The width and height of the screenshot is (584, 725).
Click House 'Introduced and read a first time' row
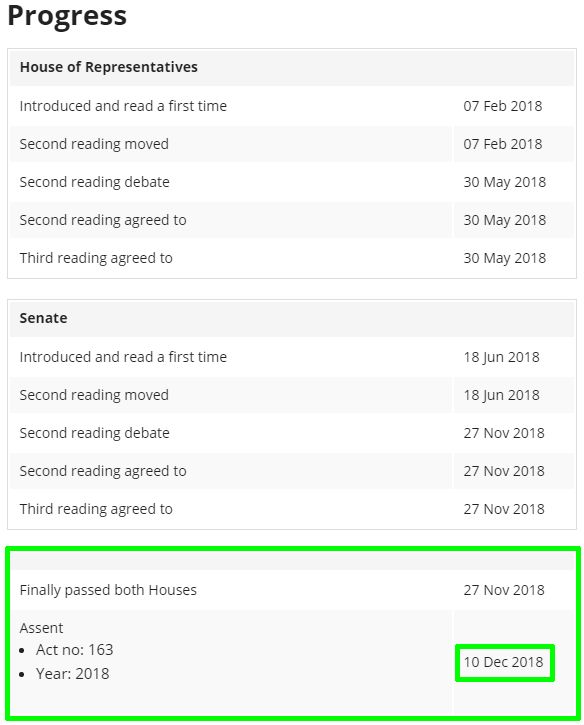pyautogui.click(x=292, y=106)
